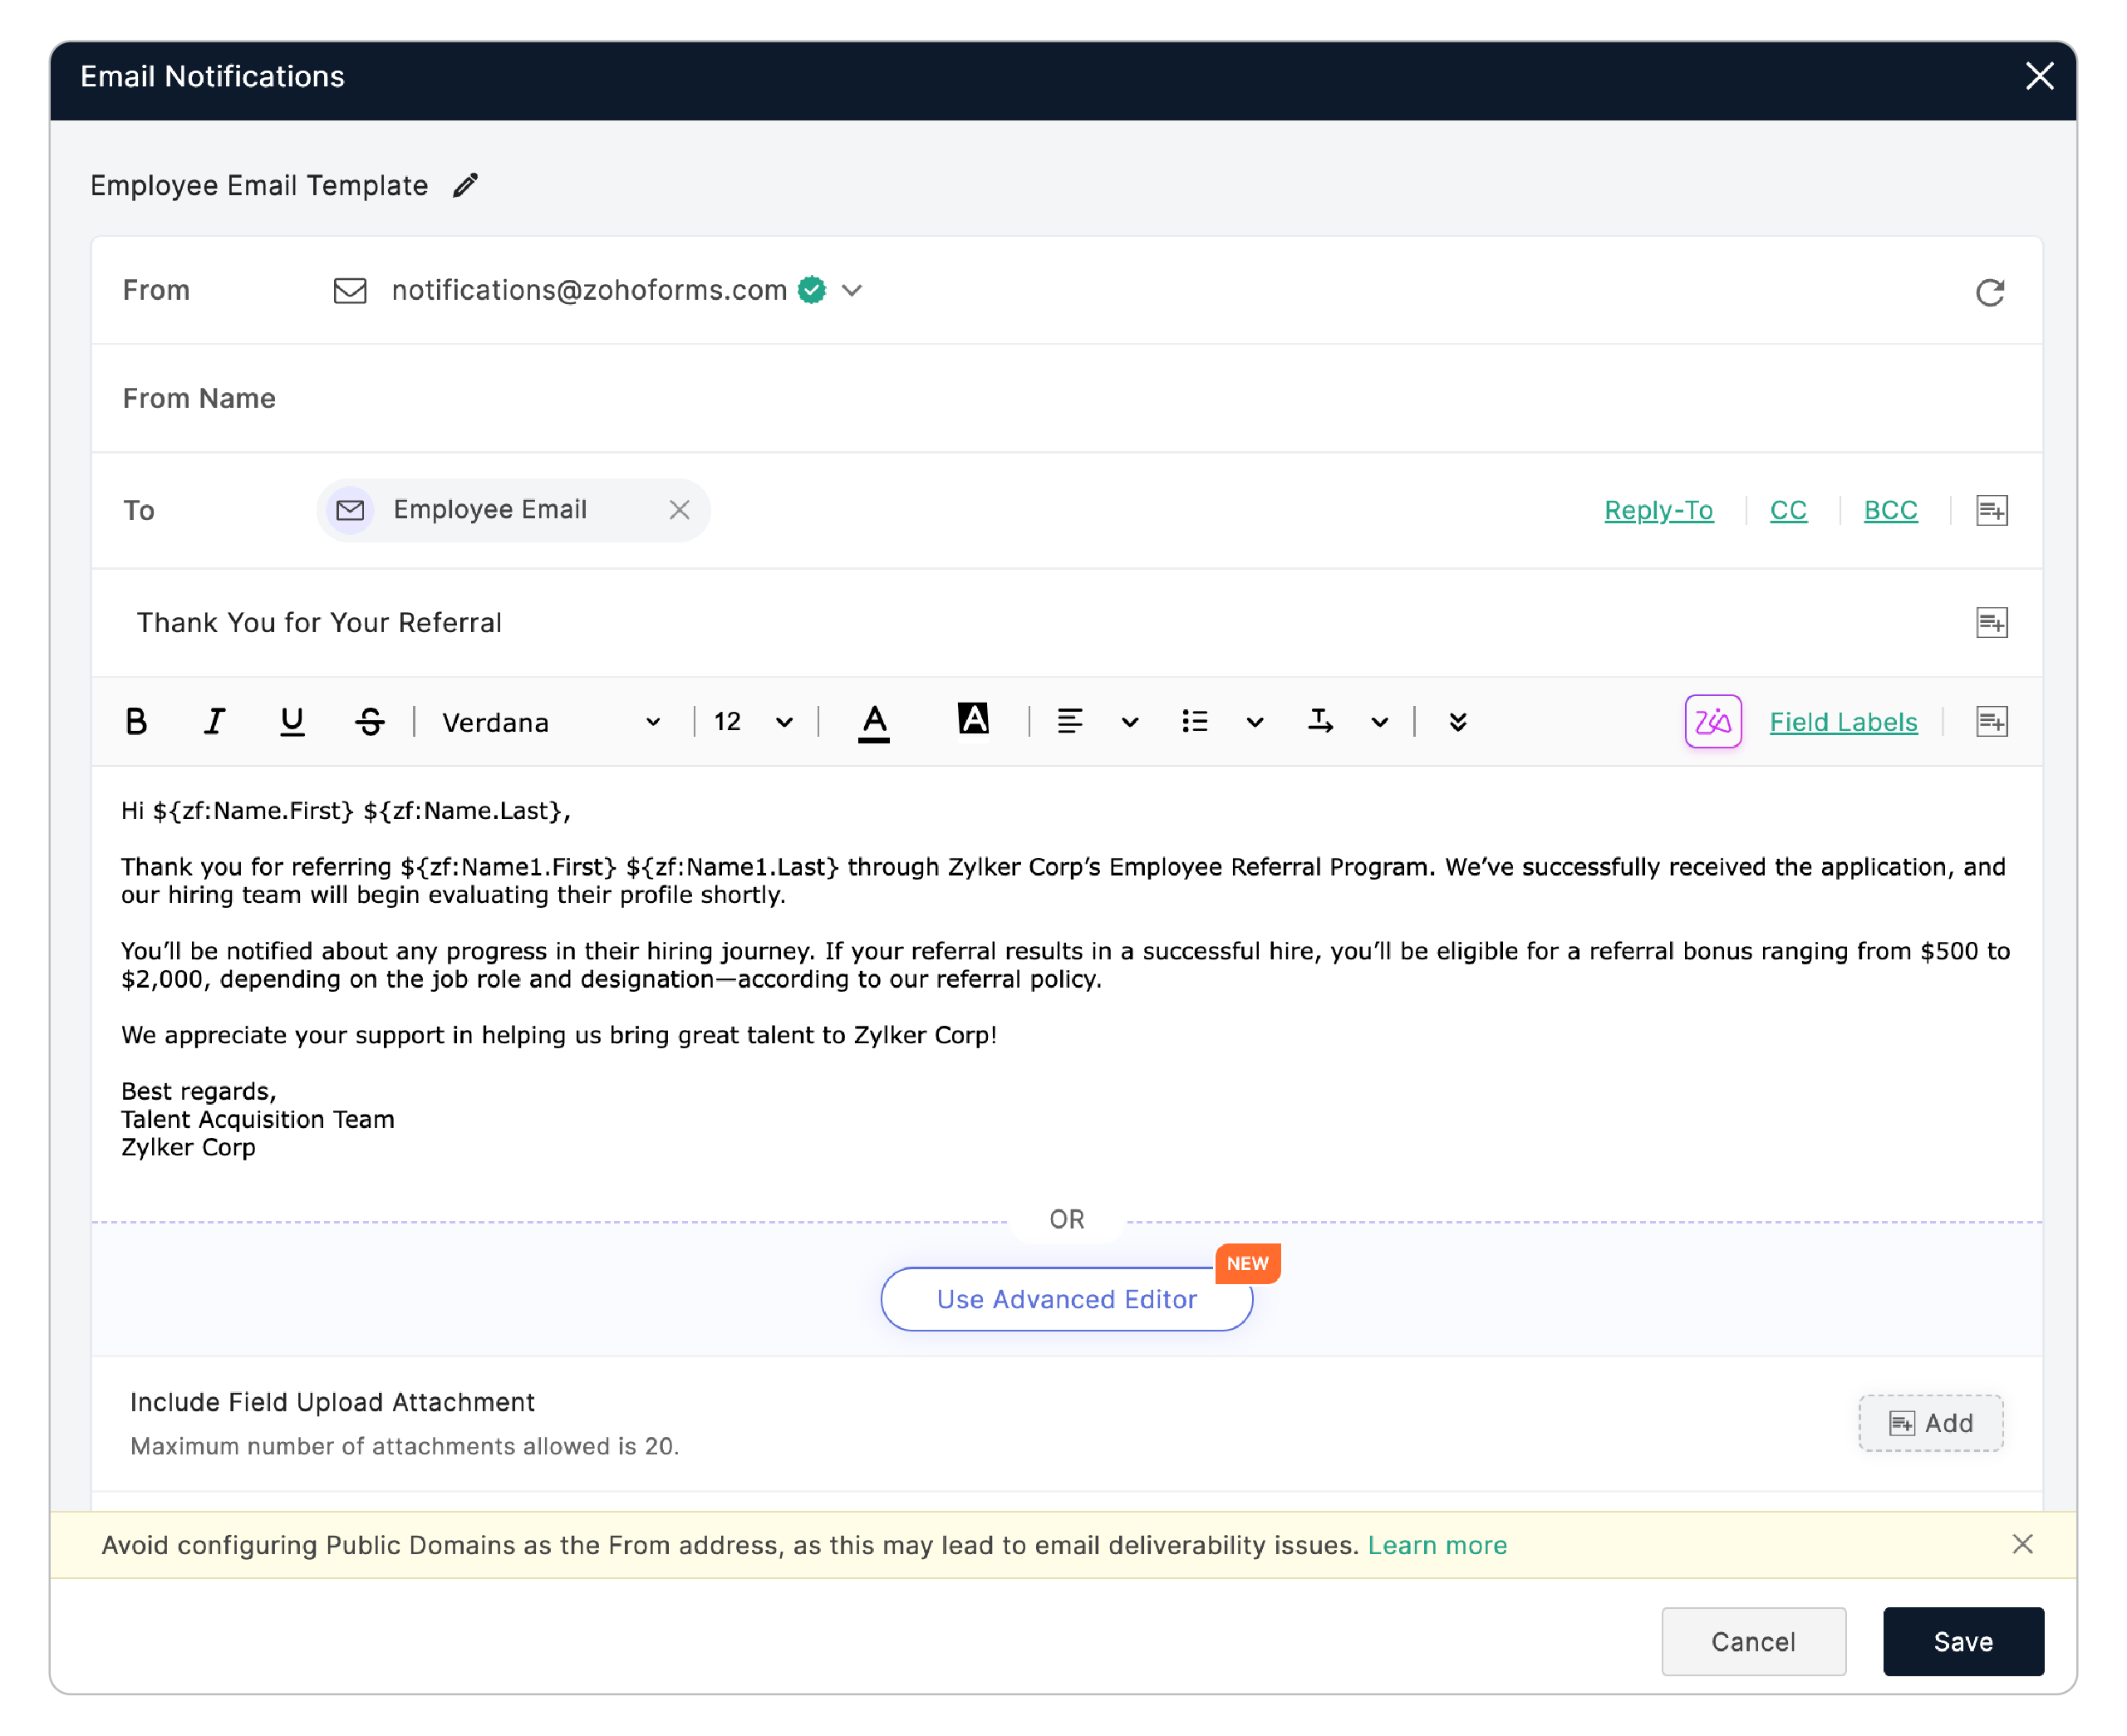Image resolution: width=2127 pixels, height=1736 pixels.
Task: Toggle bold formatting
Action: (137, 721)
